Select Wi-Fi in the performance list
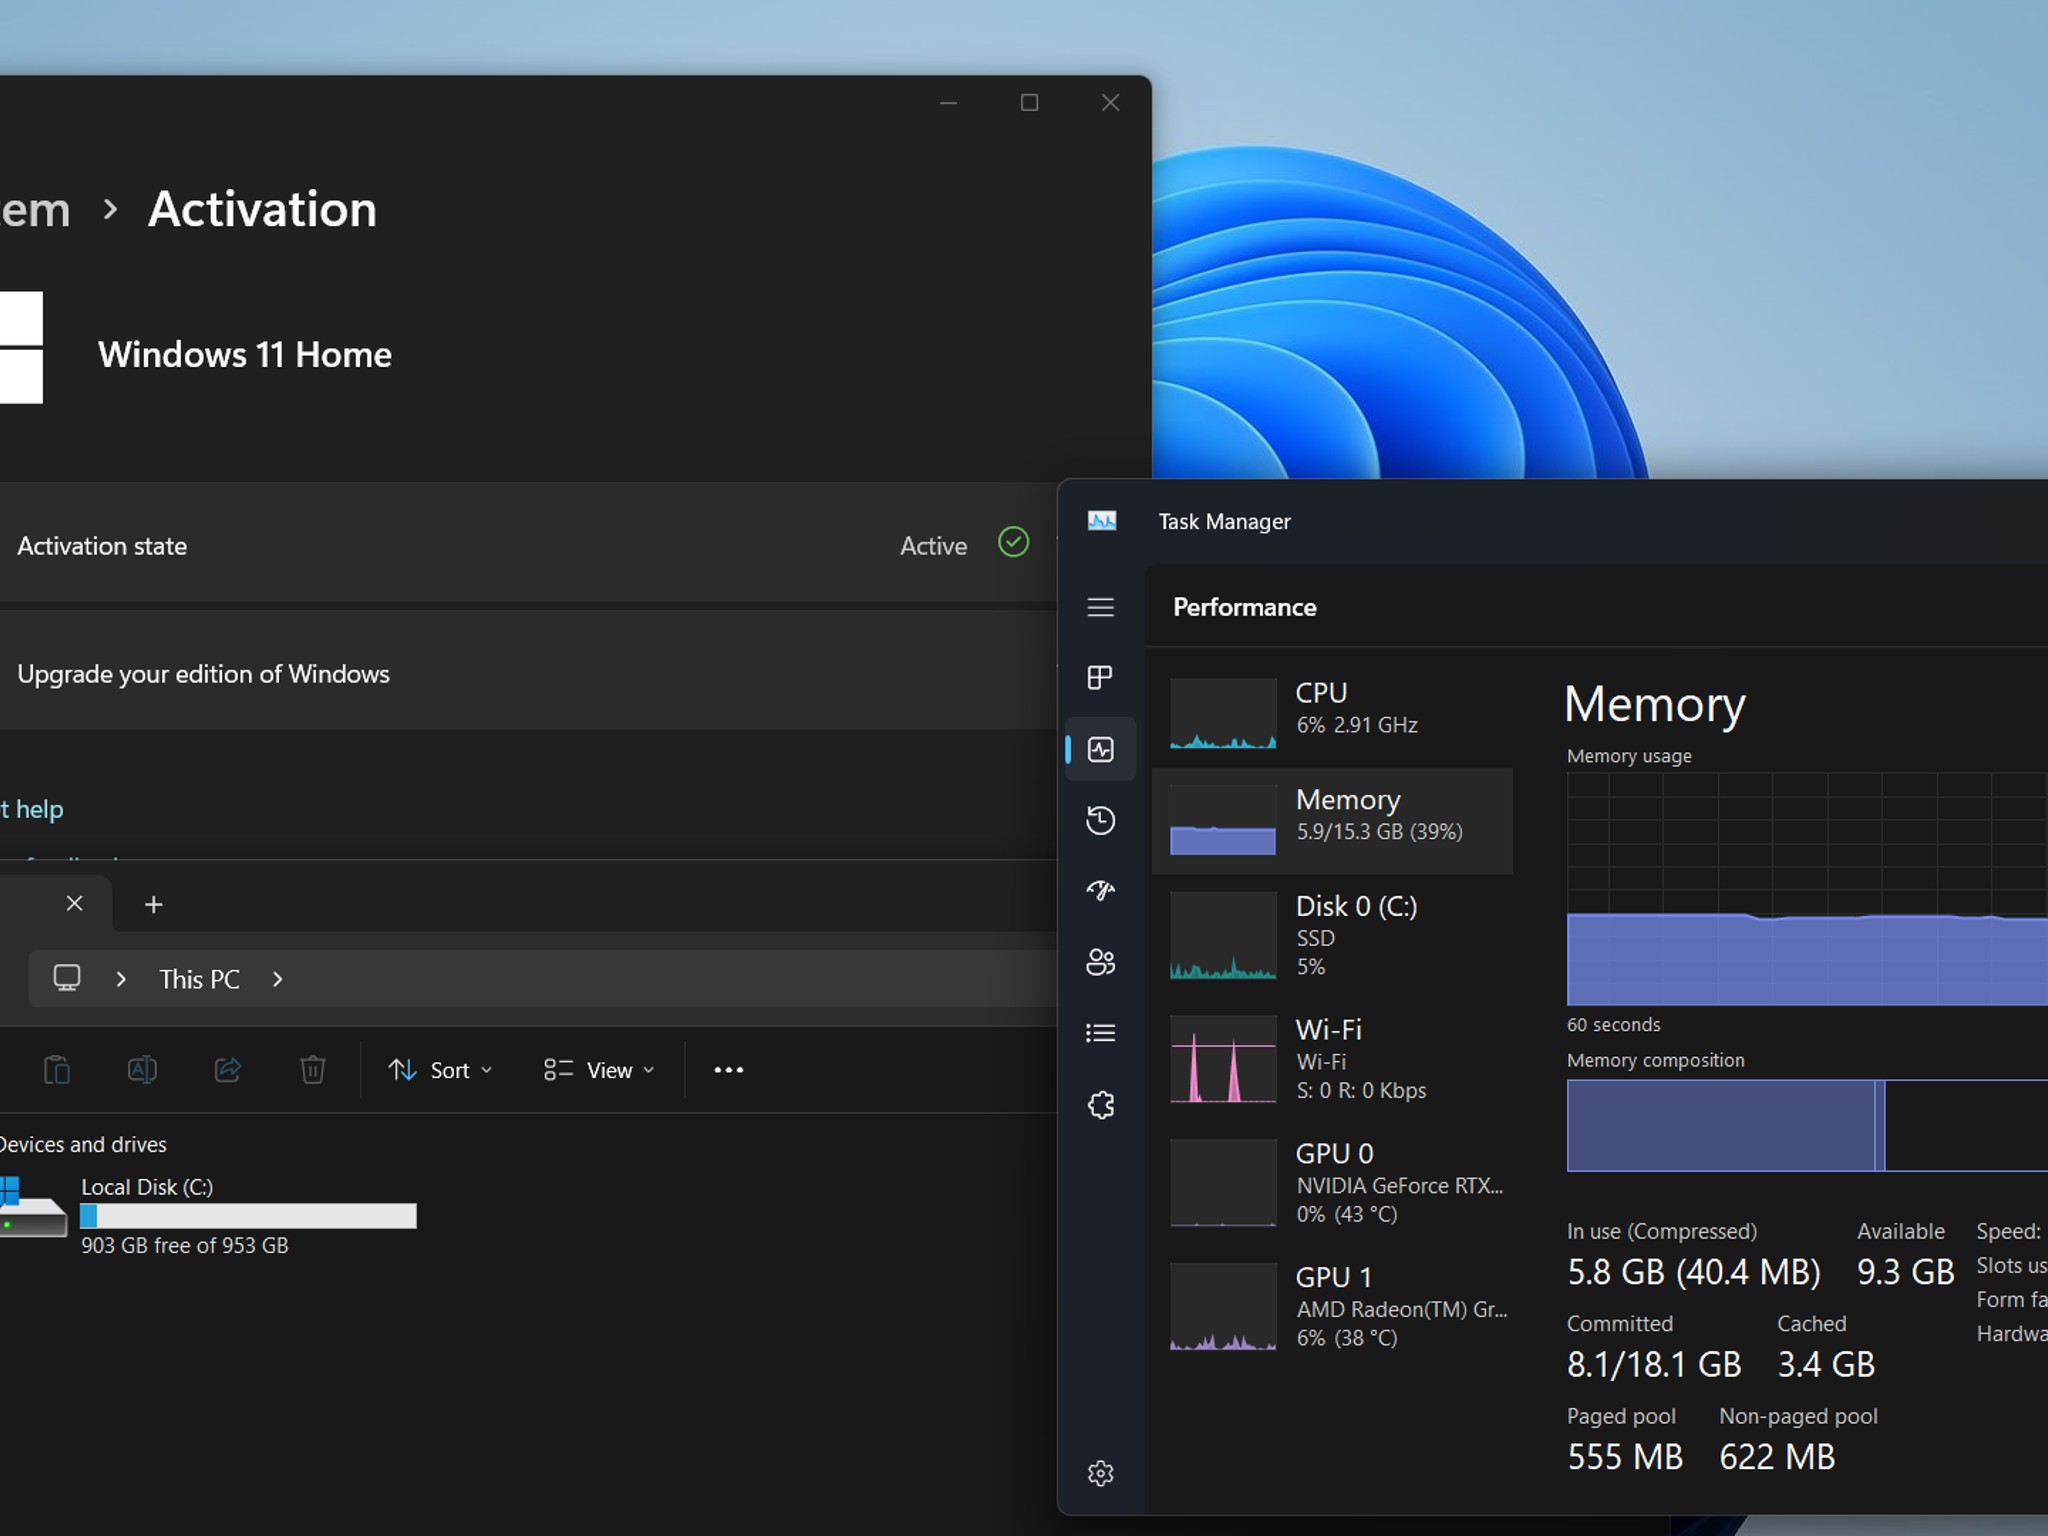The image size is (2048, 1536). coord(1333,1059)
